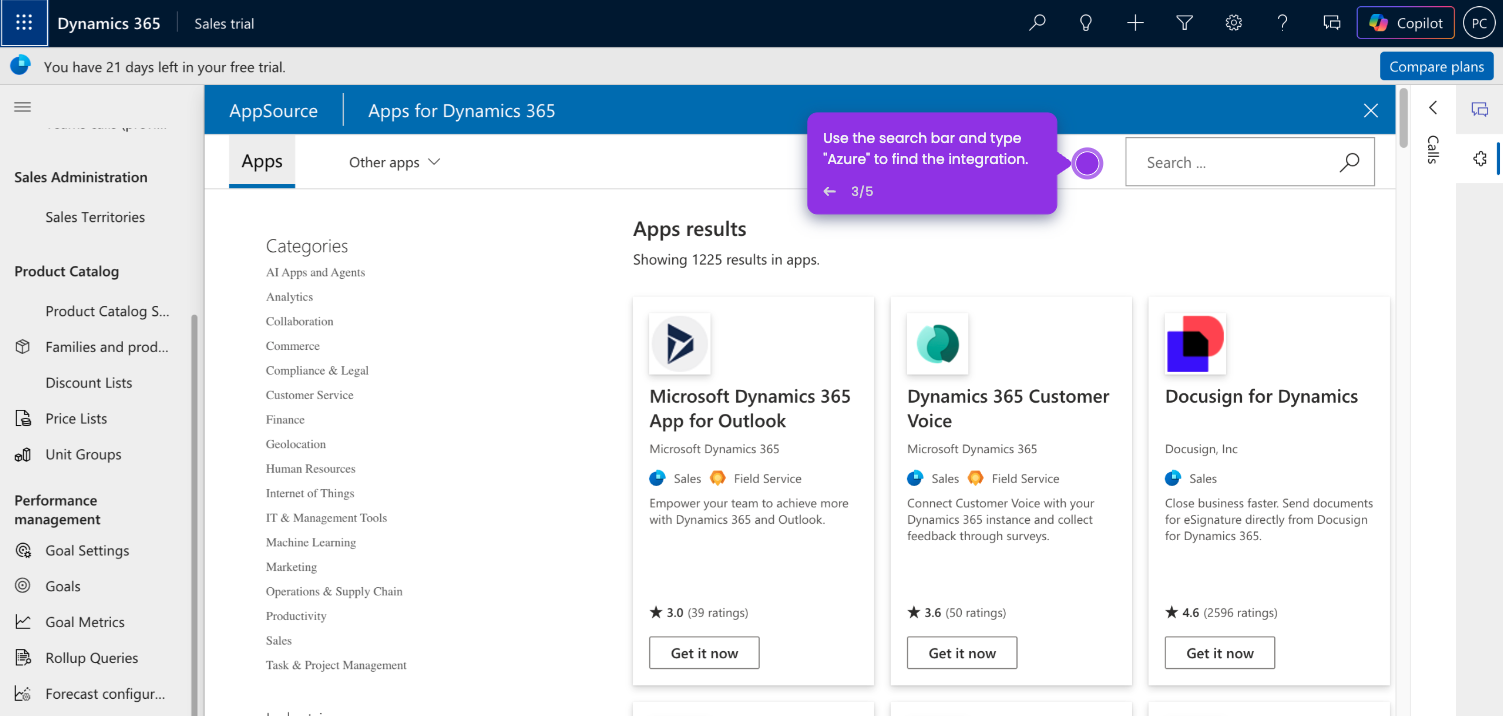Filter by Compliance & Legal category

(317, 370)
